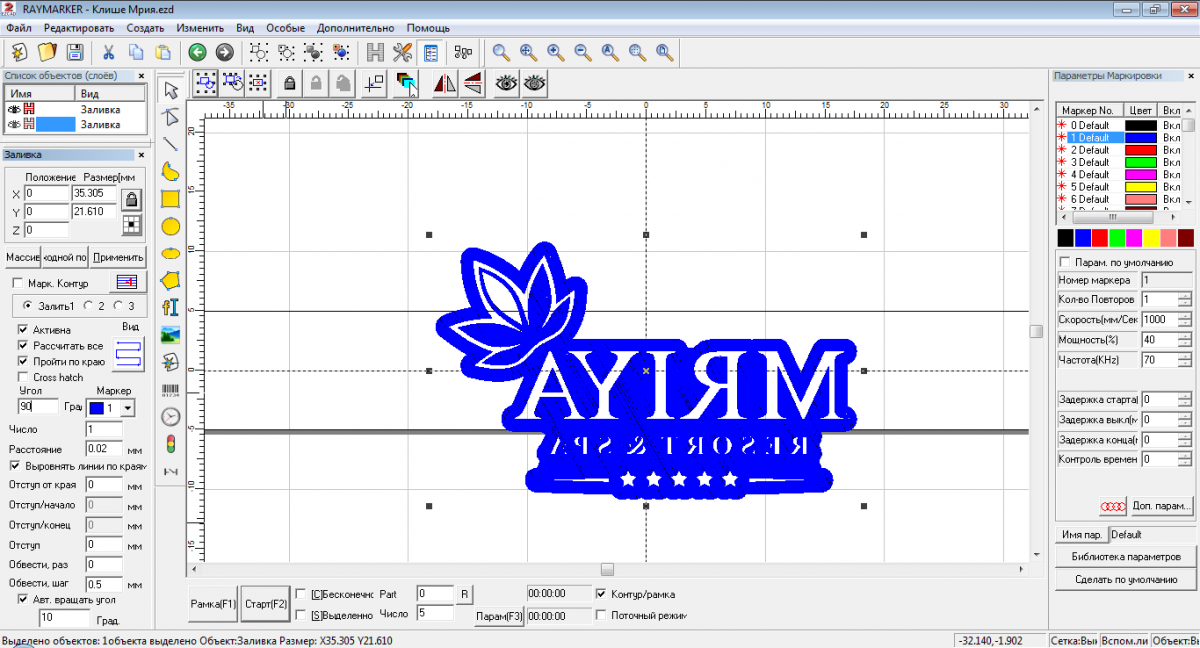The width and height of the screenshot is (1200, 648).
Task: Increase Мощность(%) with spinner arrow
Action: pos(1185,335)
